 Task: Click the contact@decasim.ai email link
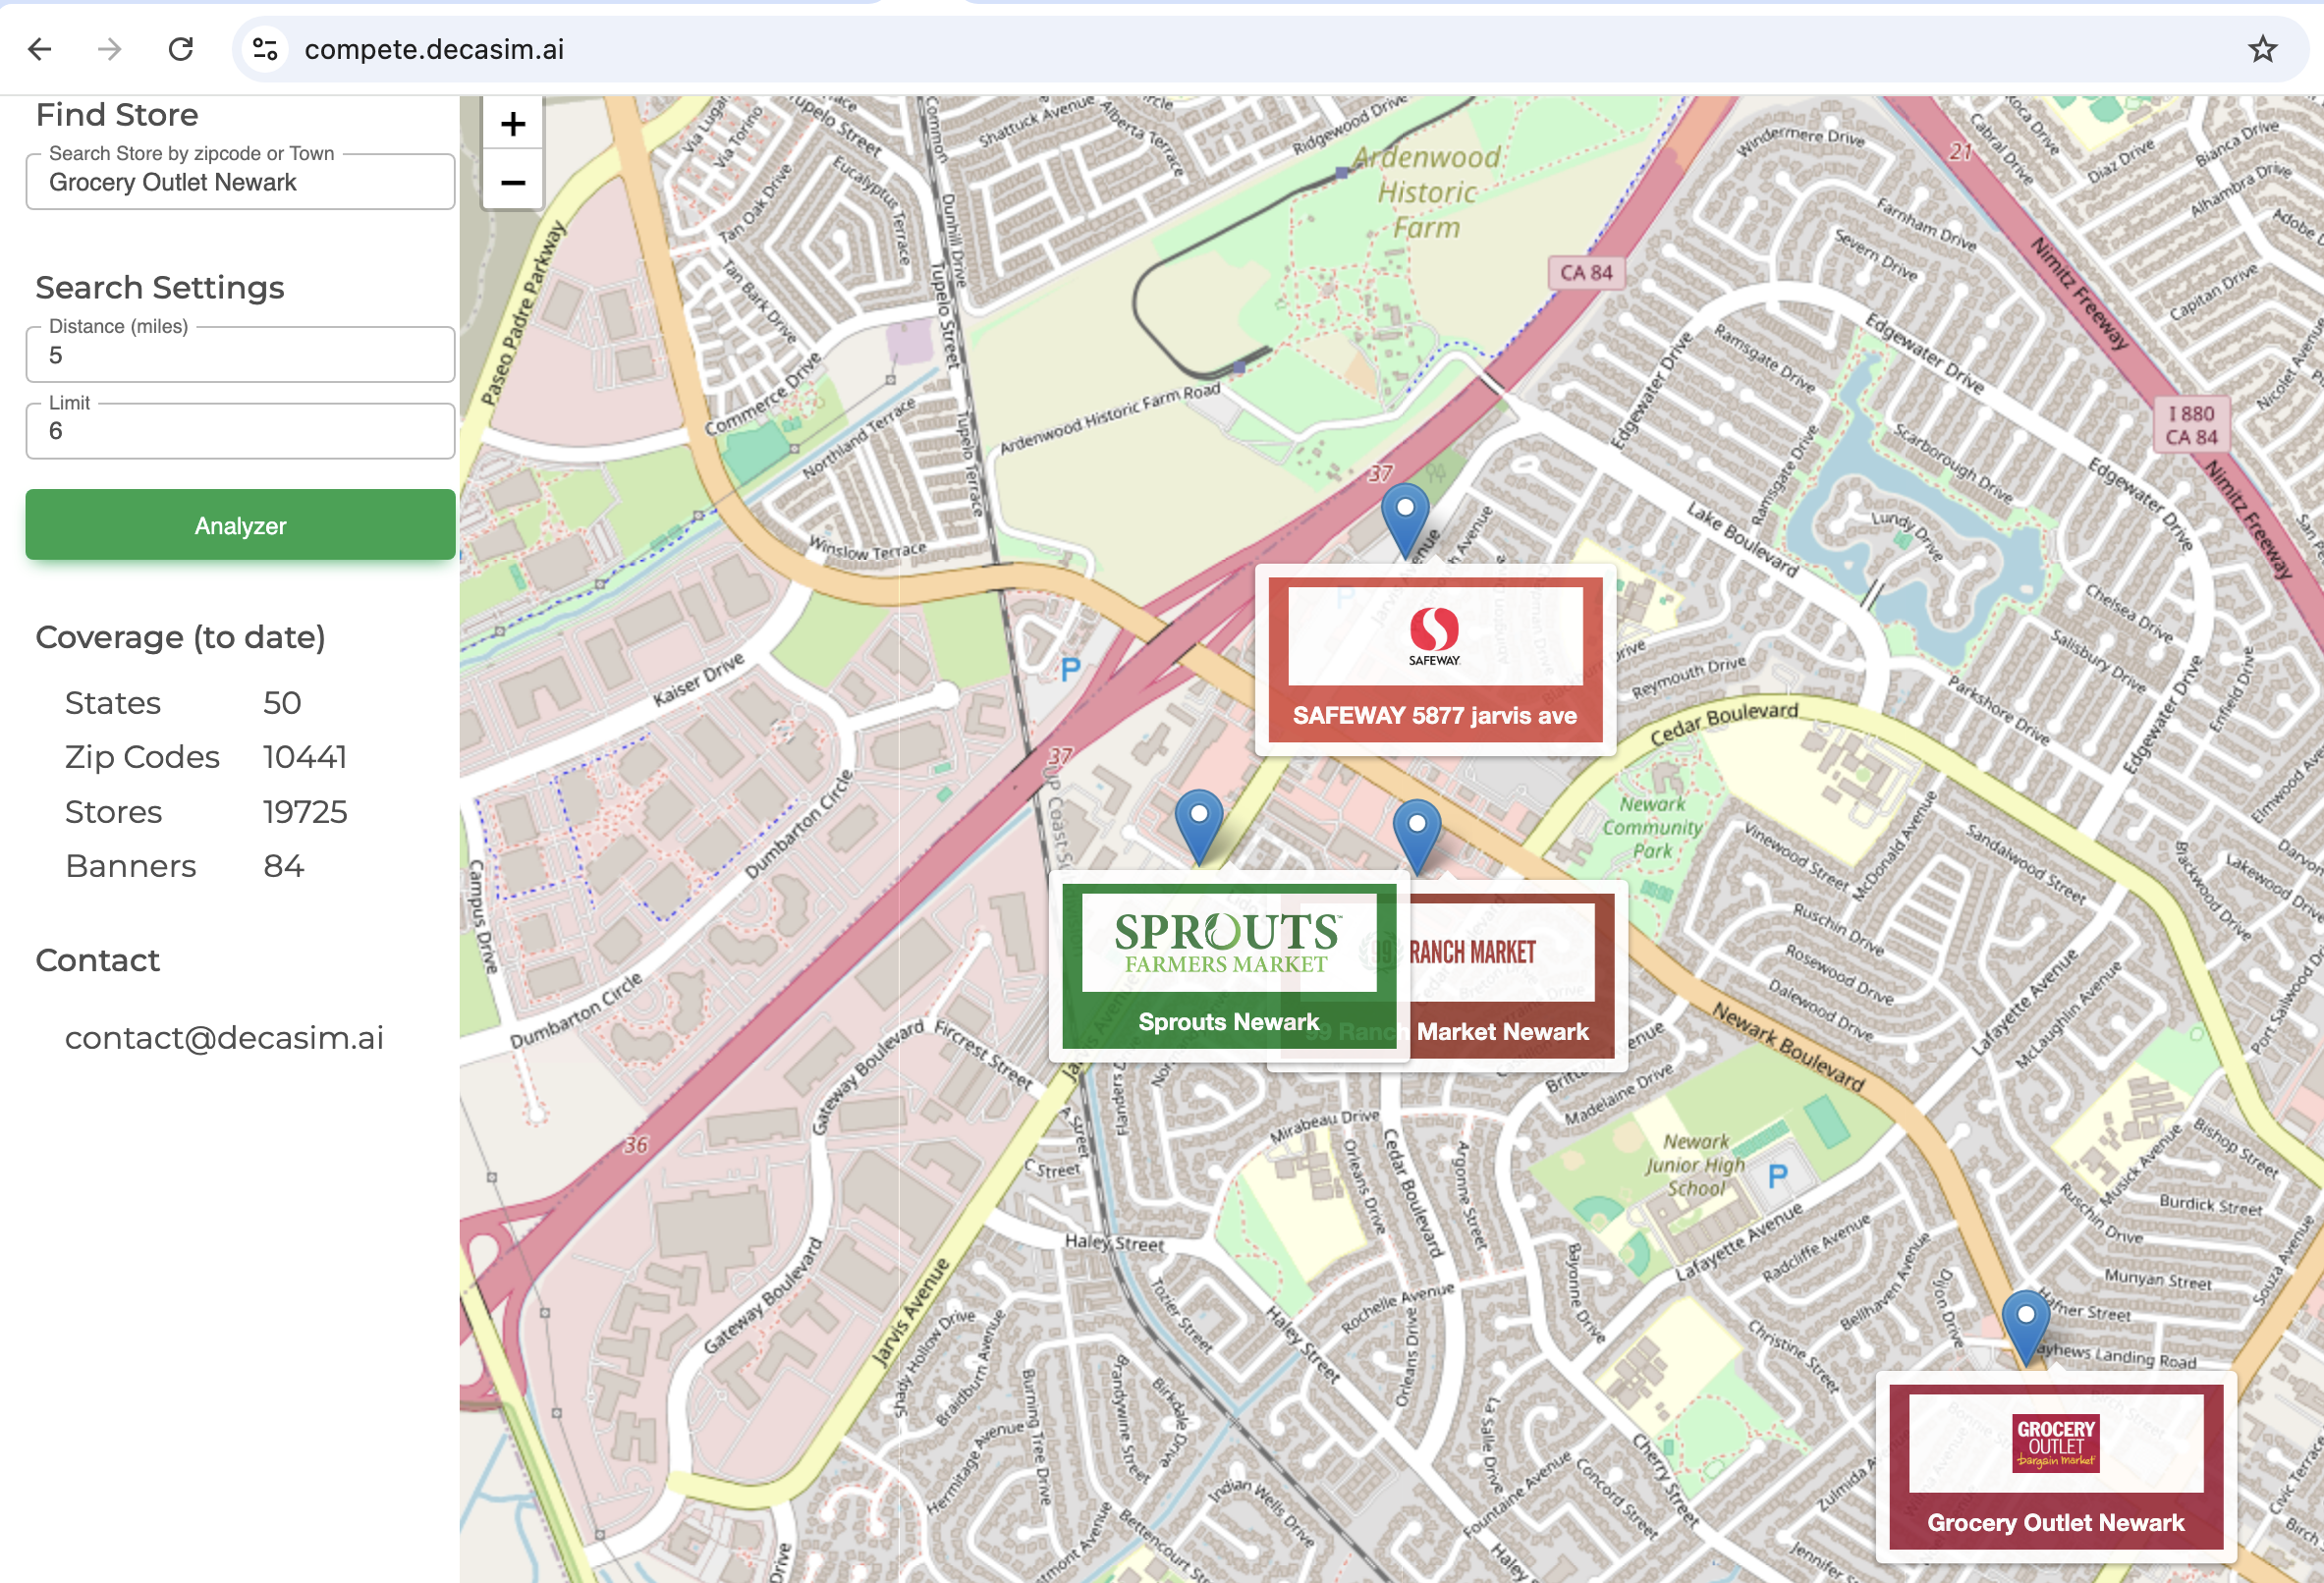tap(224, 1038)
